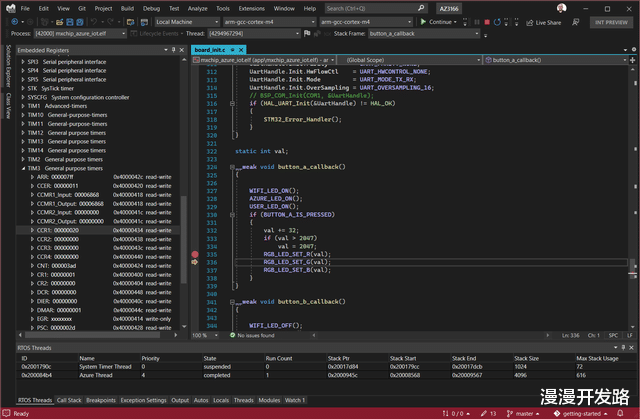Pin the RTOS Threads panel

pyautogui.click(x=623, y=347)
